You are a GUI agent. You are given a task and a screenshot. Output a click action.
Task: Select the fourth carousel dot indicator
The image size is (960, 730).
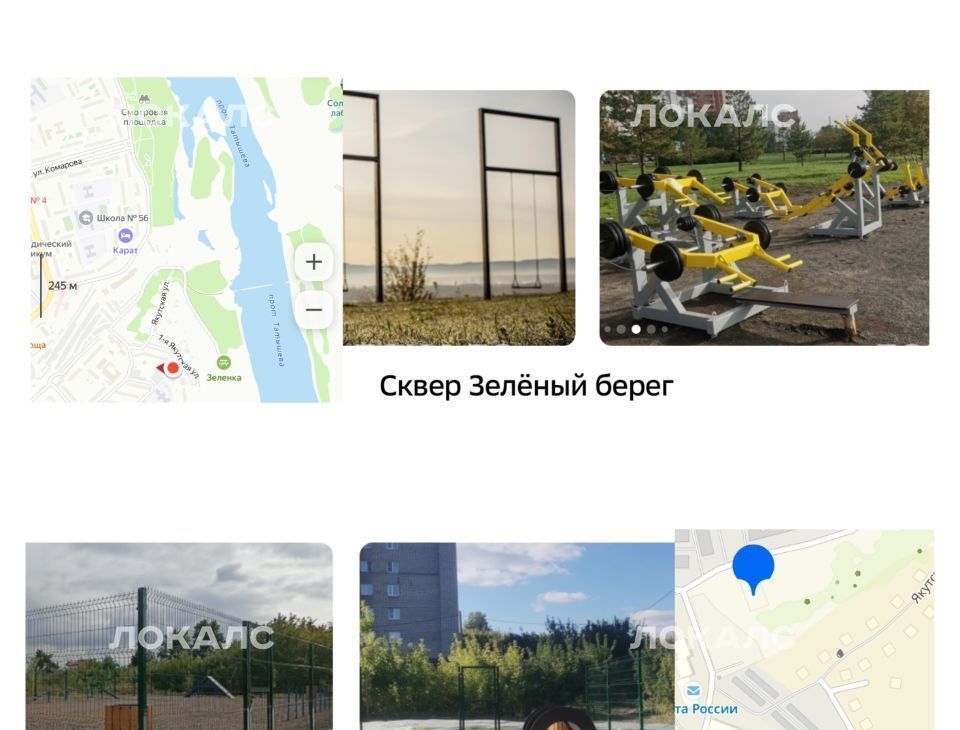[651, 329]
